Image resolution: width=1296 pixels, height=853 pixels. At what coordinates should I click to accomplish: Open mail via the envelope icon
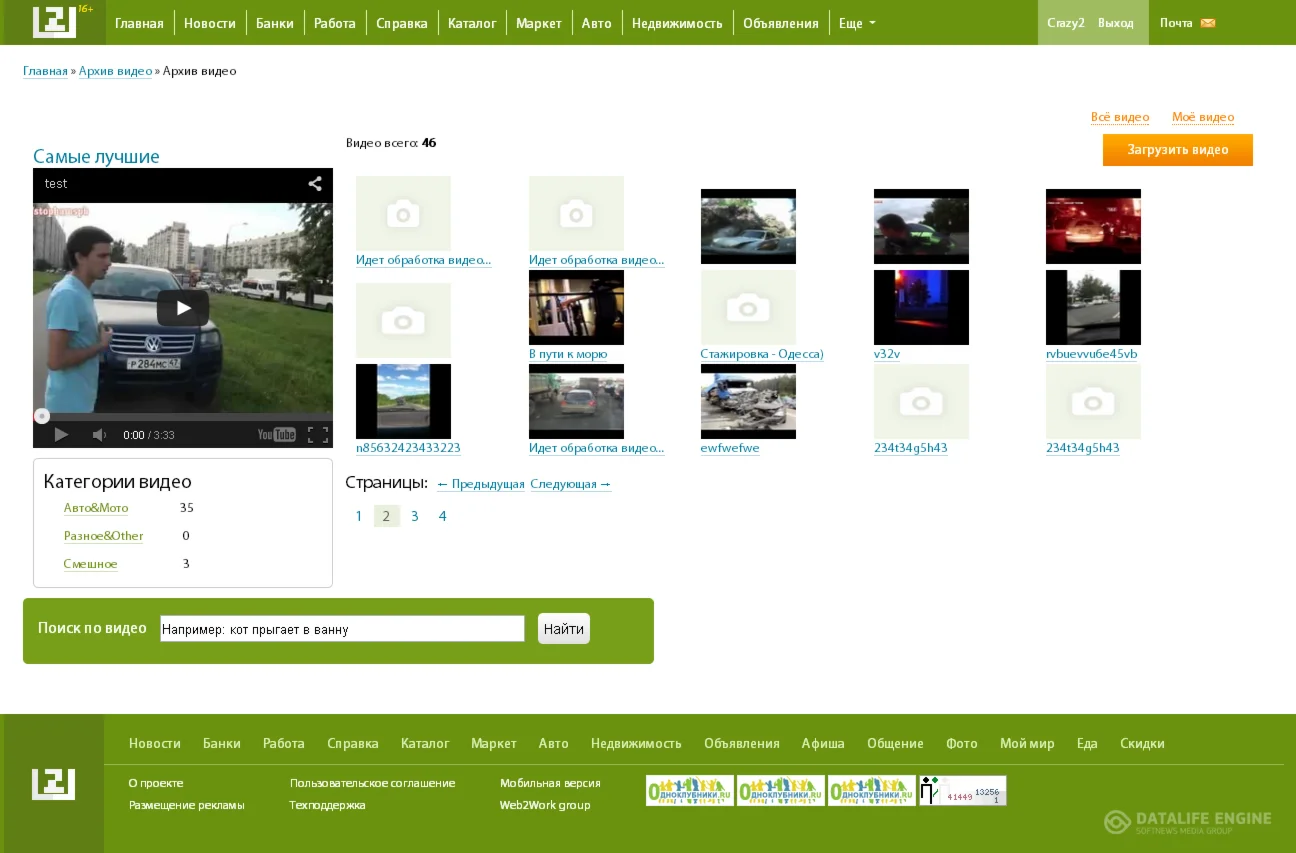coord(1208,23)
